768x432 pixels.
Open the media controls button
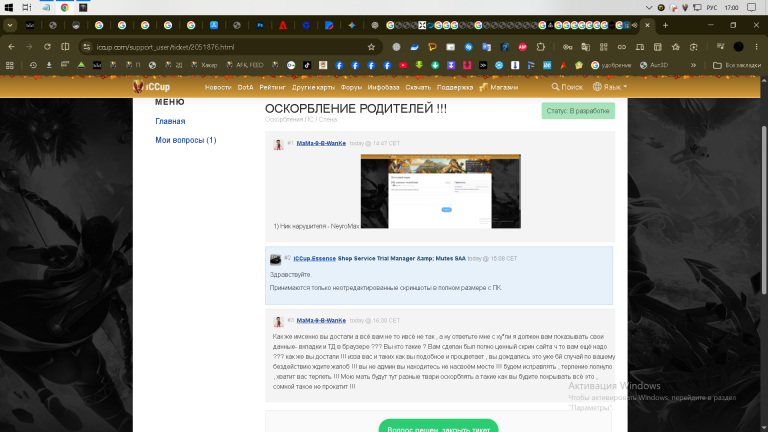pos(720,47)
